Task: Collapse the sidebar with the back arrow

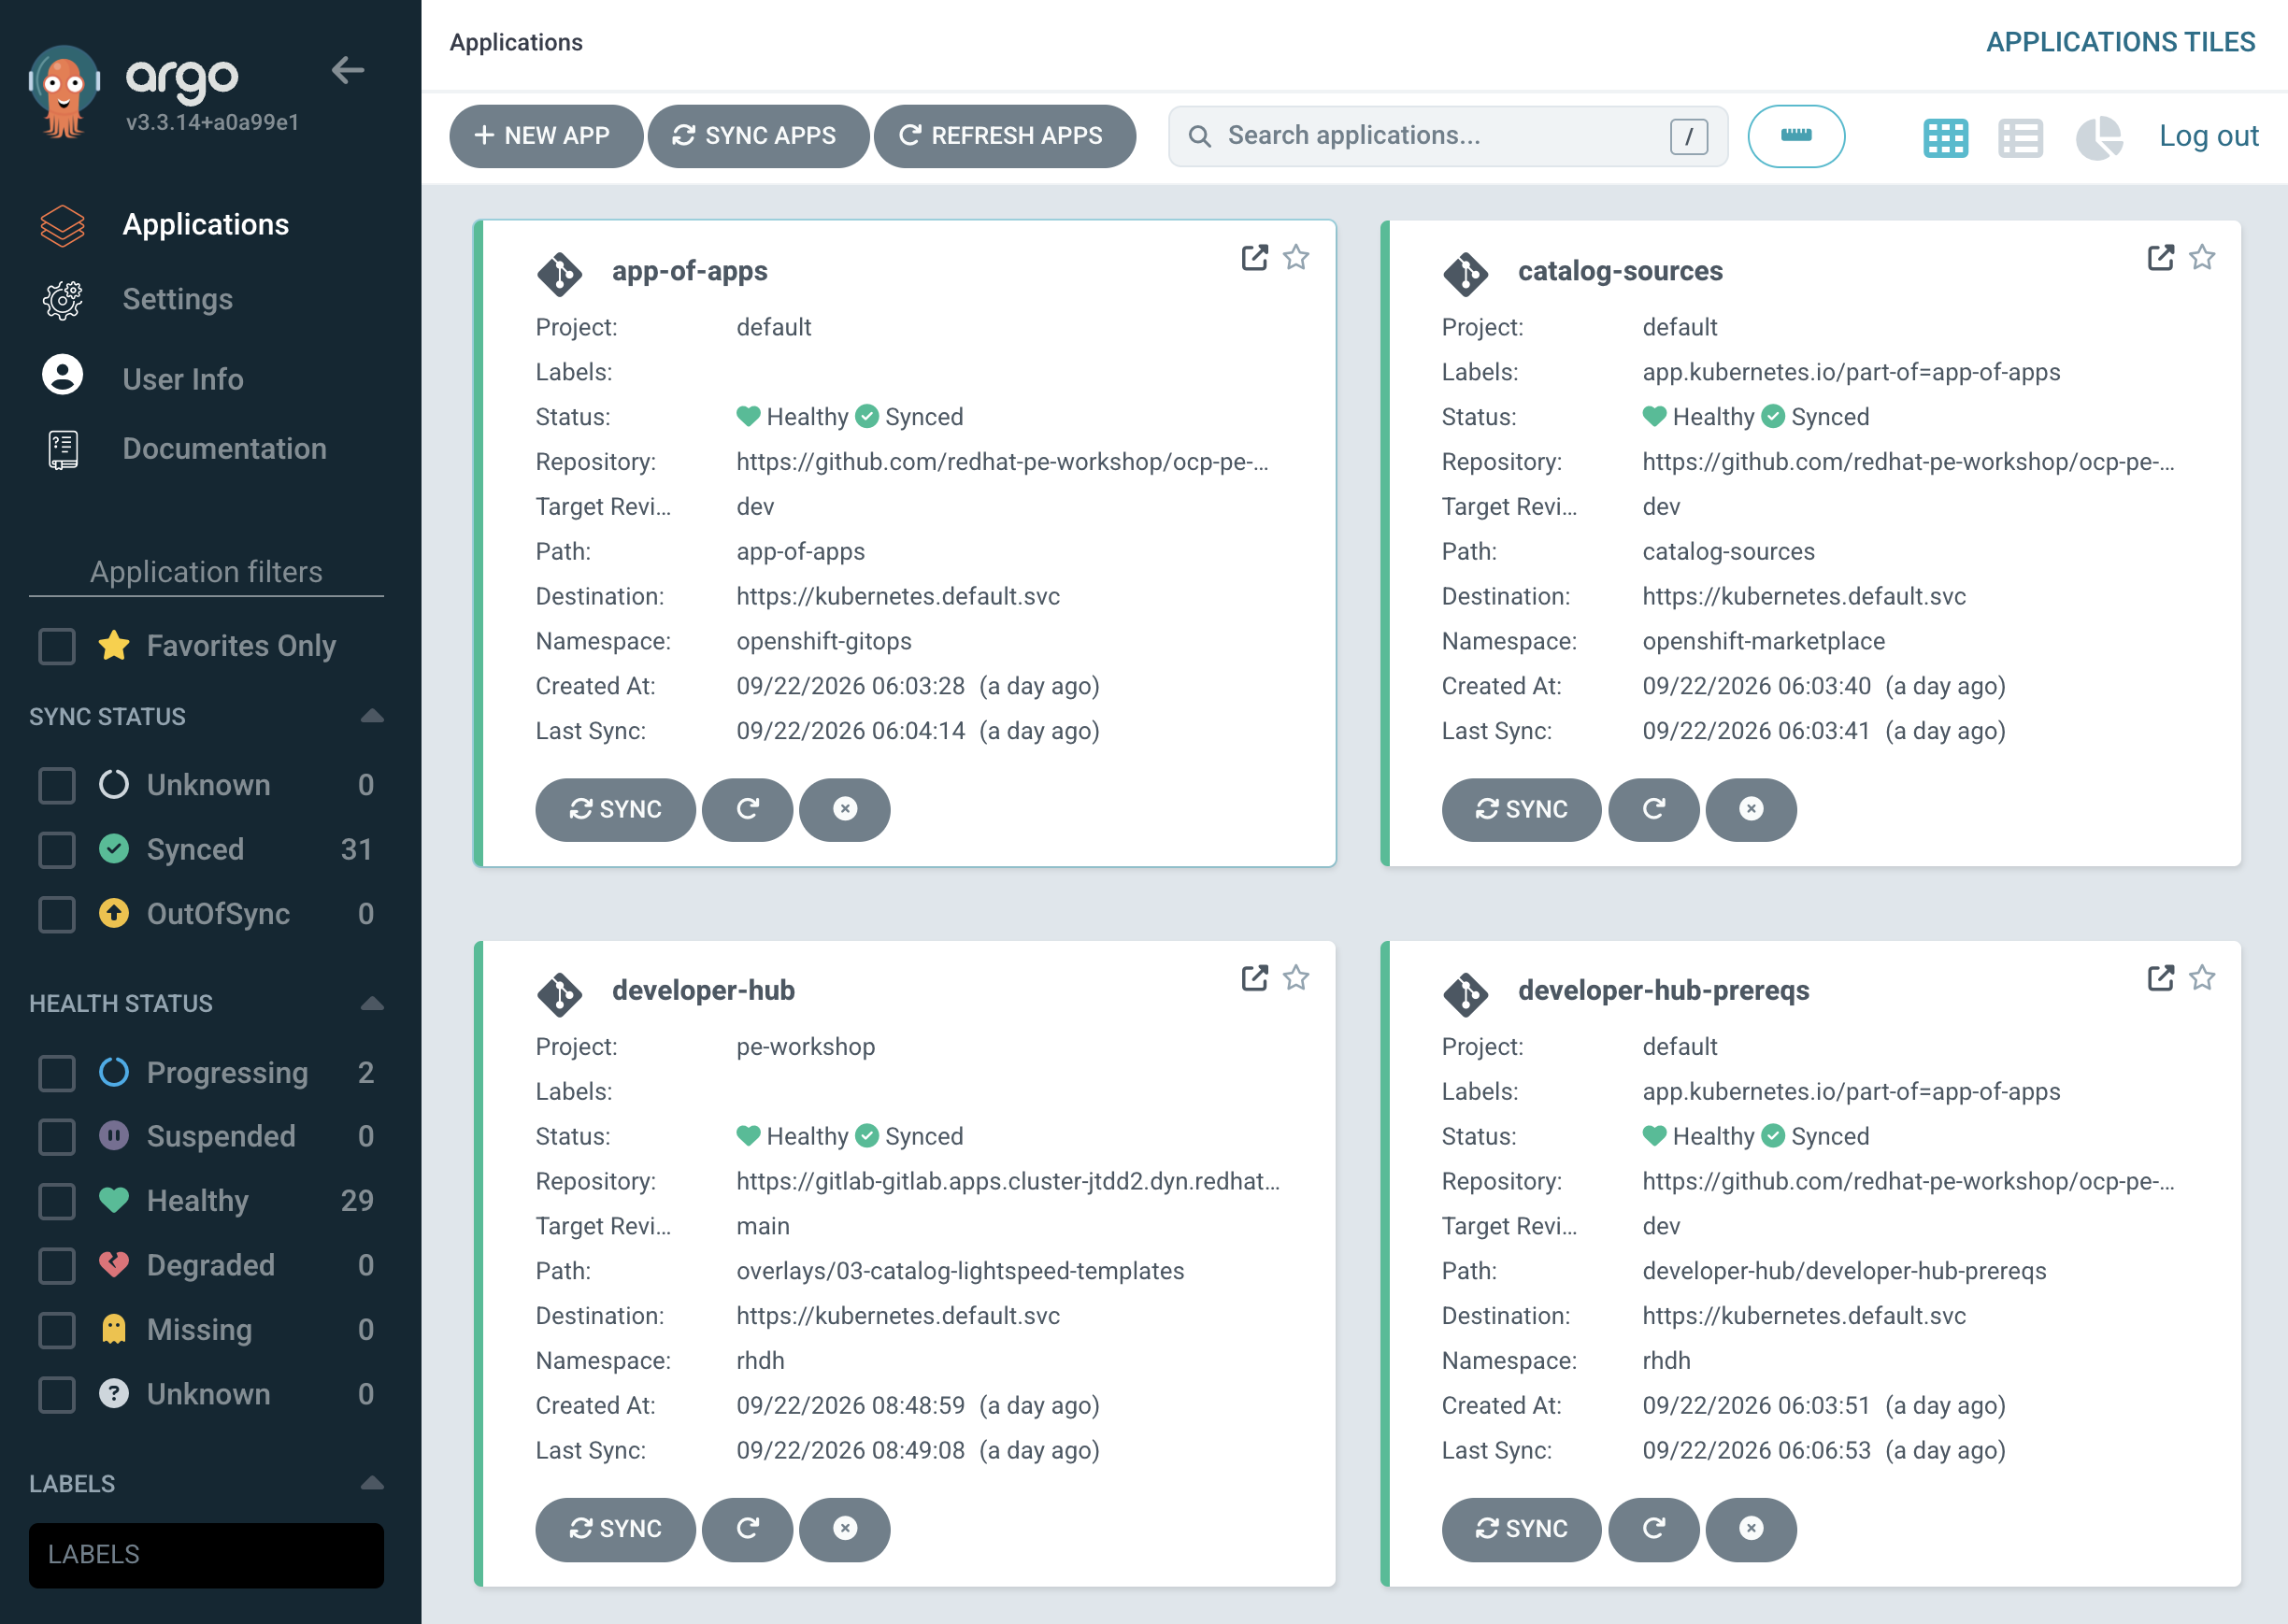Action: coord(347,71)
